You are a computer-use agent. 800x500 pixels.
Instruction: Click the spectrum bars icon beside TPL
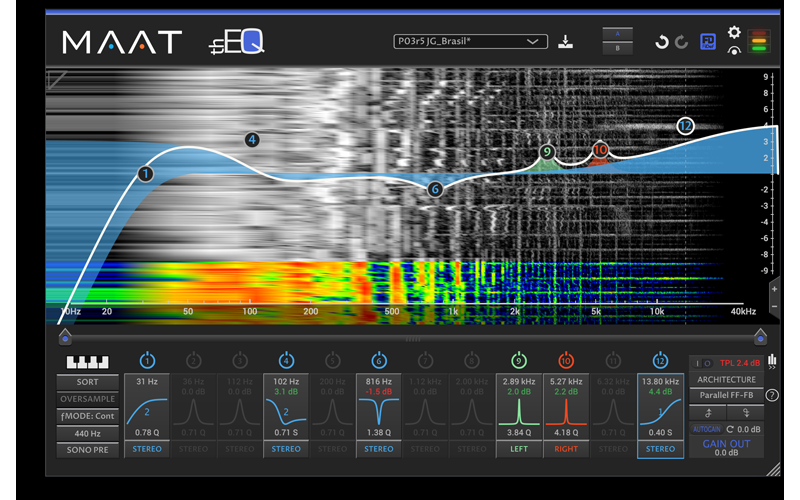pyautogui.click(x=772, y=360)
